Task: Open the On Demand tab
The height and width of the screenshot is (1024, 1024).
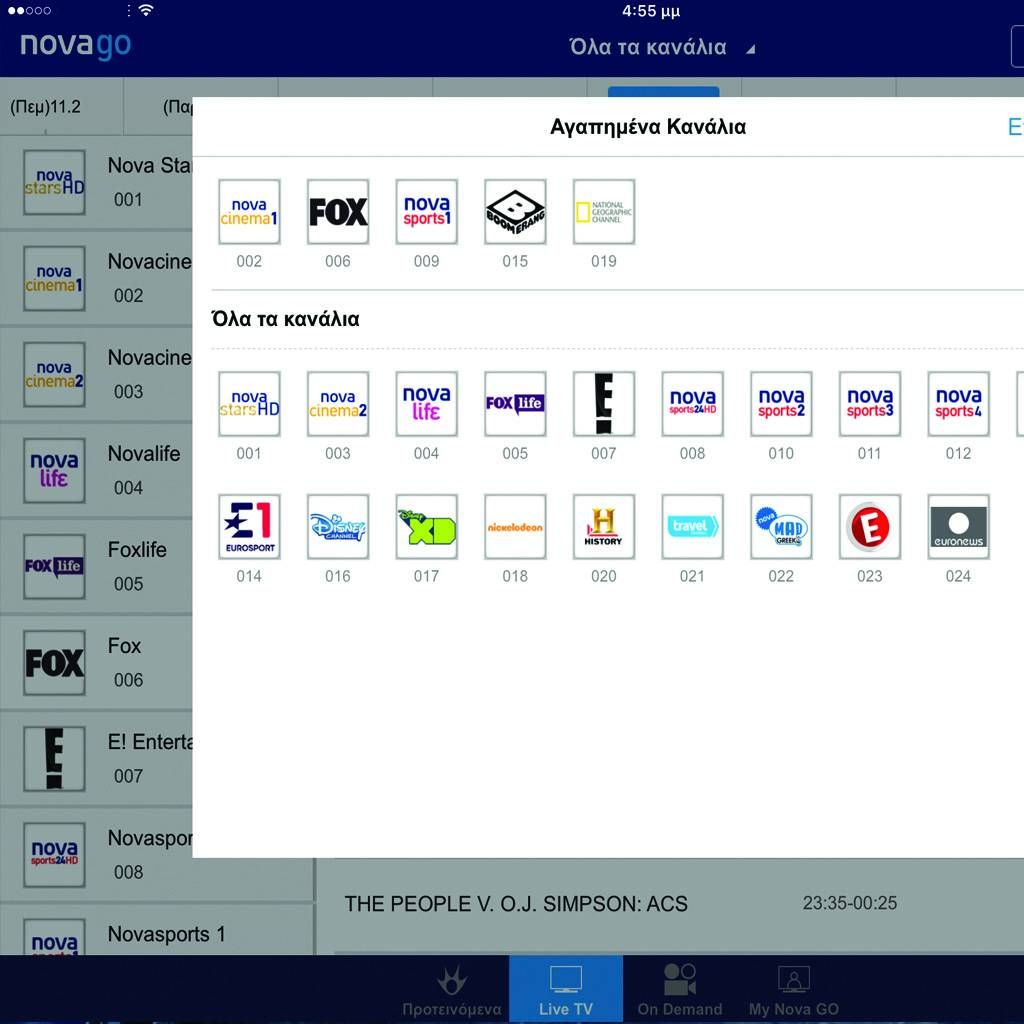Action: pos(680,989)
